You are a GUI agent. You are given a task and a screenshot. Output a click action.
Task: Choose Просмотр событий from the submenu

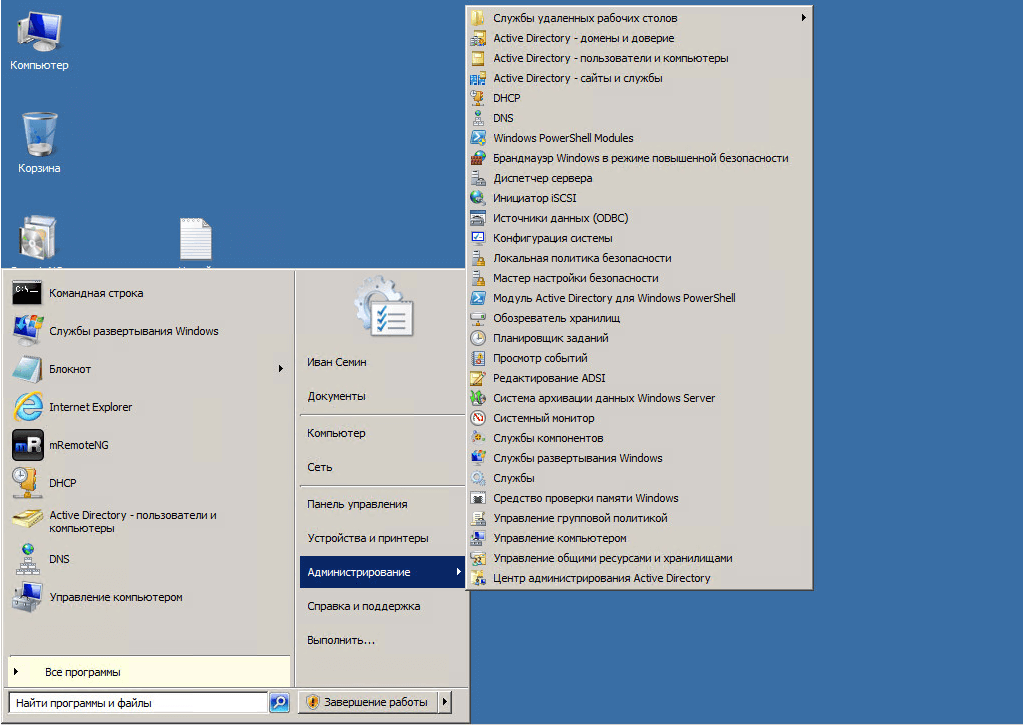[x=540, y=358]
